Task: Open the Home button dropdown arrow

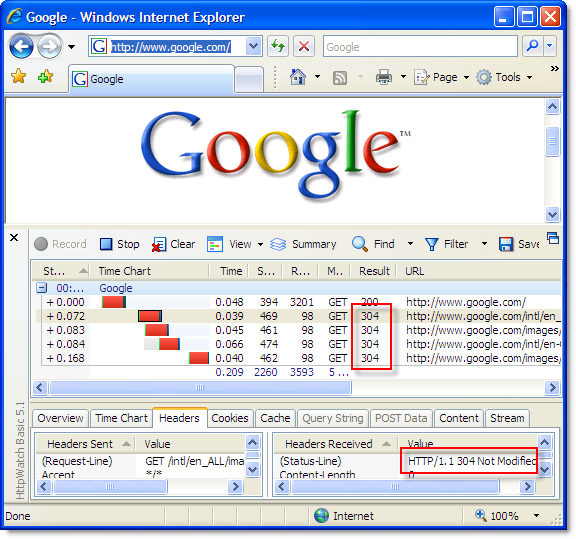Action: (317, 77)
